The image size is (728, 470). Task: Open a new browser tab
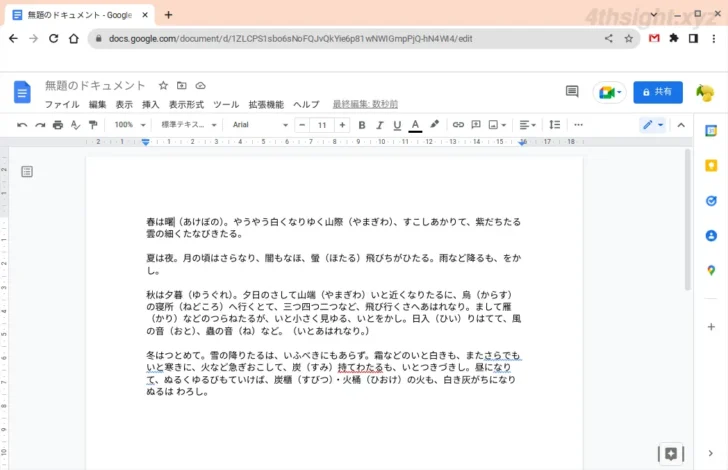(x=169, y=15)
